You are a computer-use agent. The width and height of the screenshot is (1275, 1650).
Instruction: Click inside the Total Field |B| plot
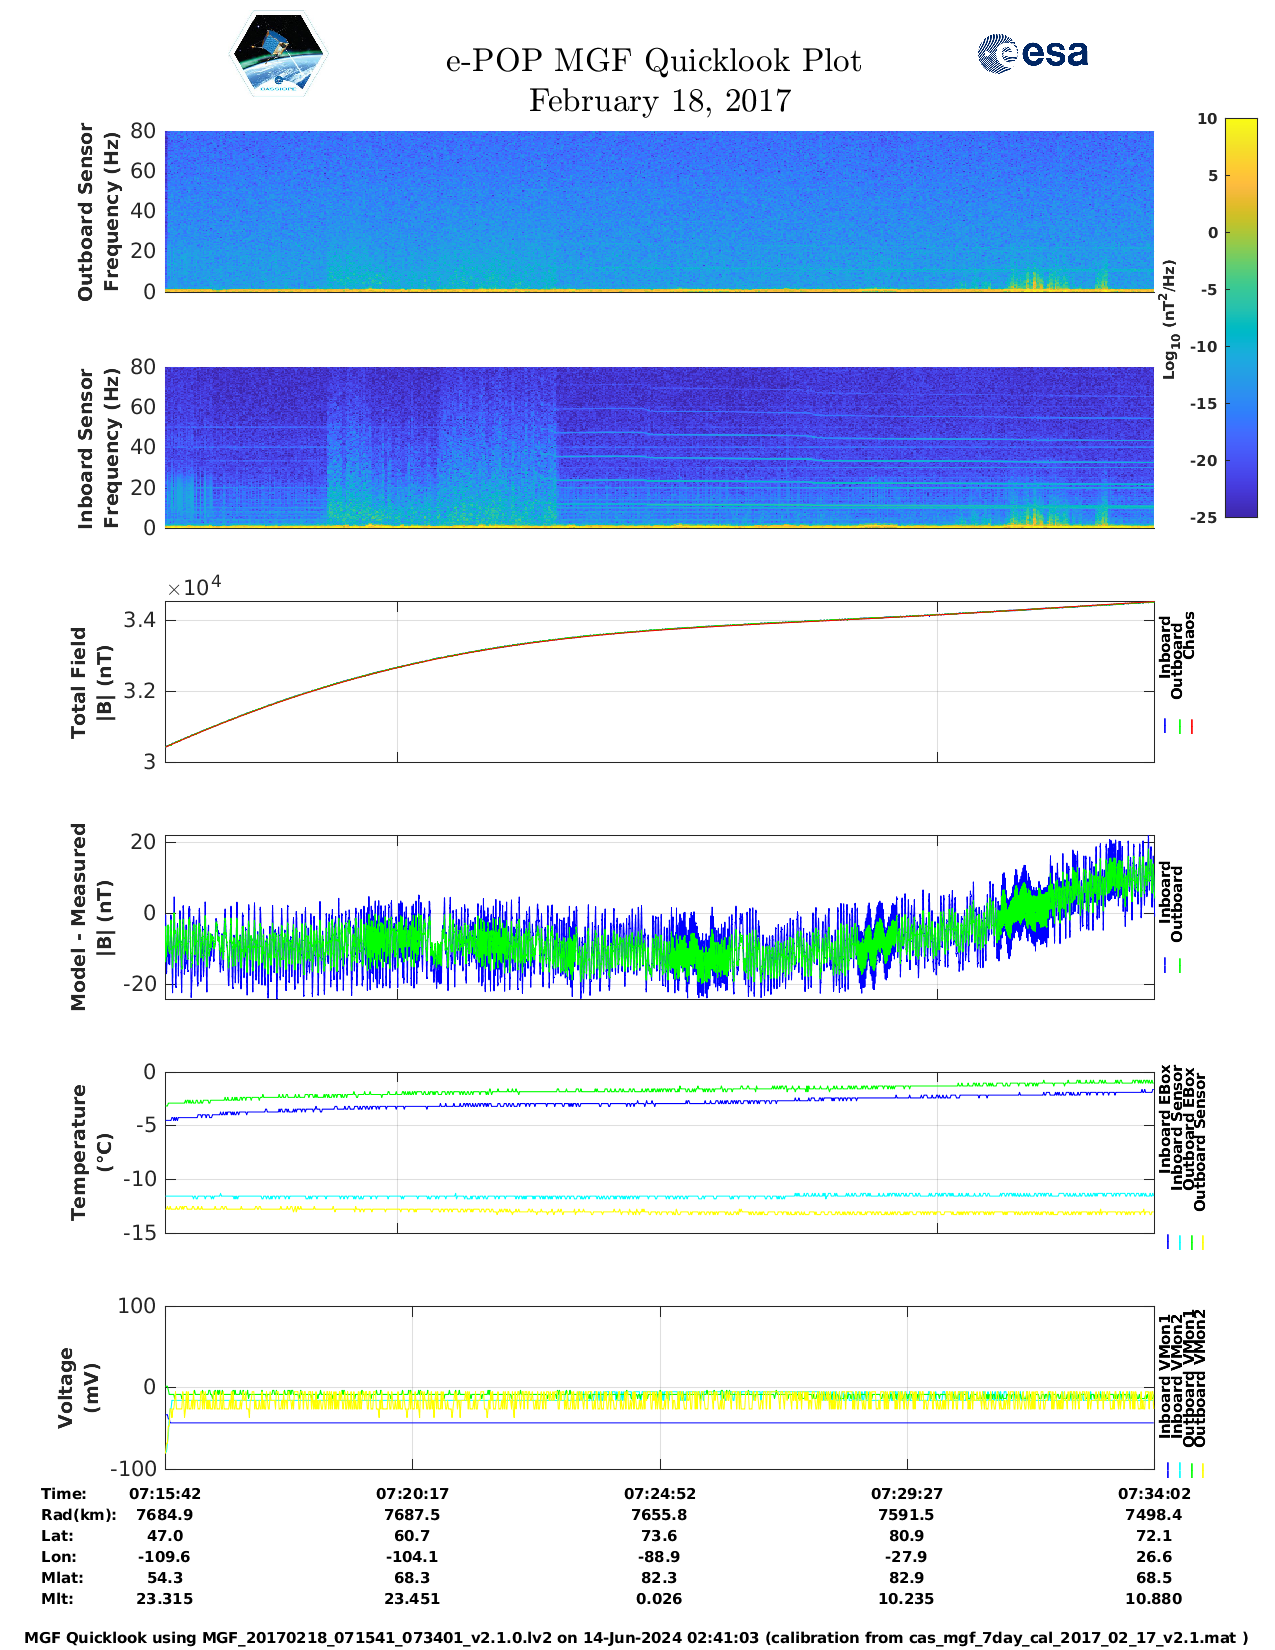click(659, 682)
